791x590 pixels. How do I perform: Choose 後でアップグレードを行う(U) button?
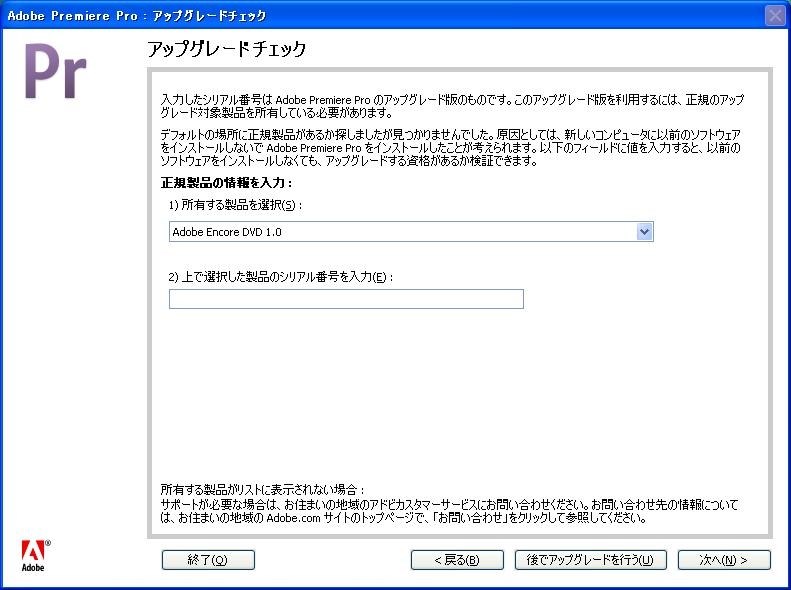point(590,560)
